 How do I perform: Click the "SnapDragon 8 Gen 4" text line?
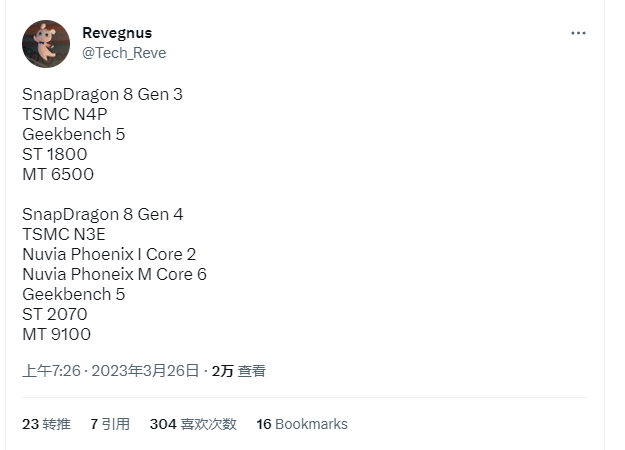pos(103,214)
